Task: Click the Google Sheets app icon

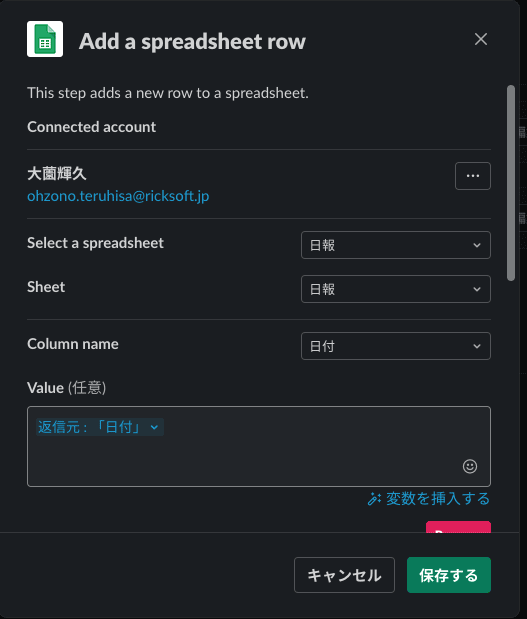Action: (45, 39)
